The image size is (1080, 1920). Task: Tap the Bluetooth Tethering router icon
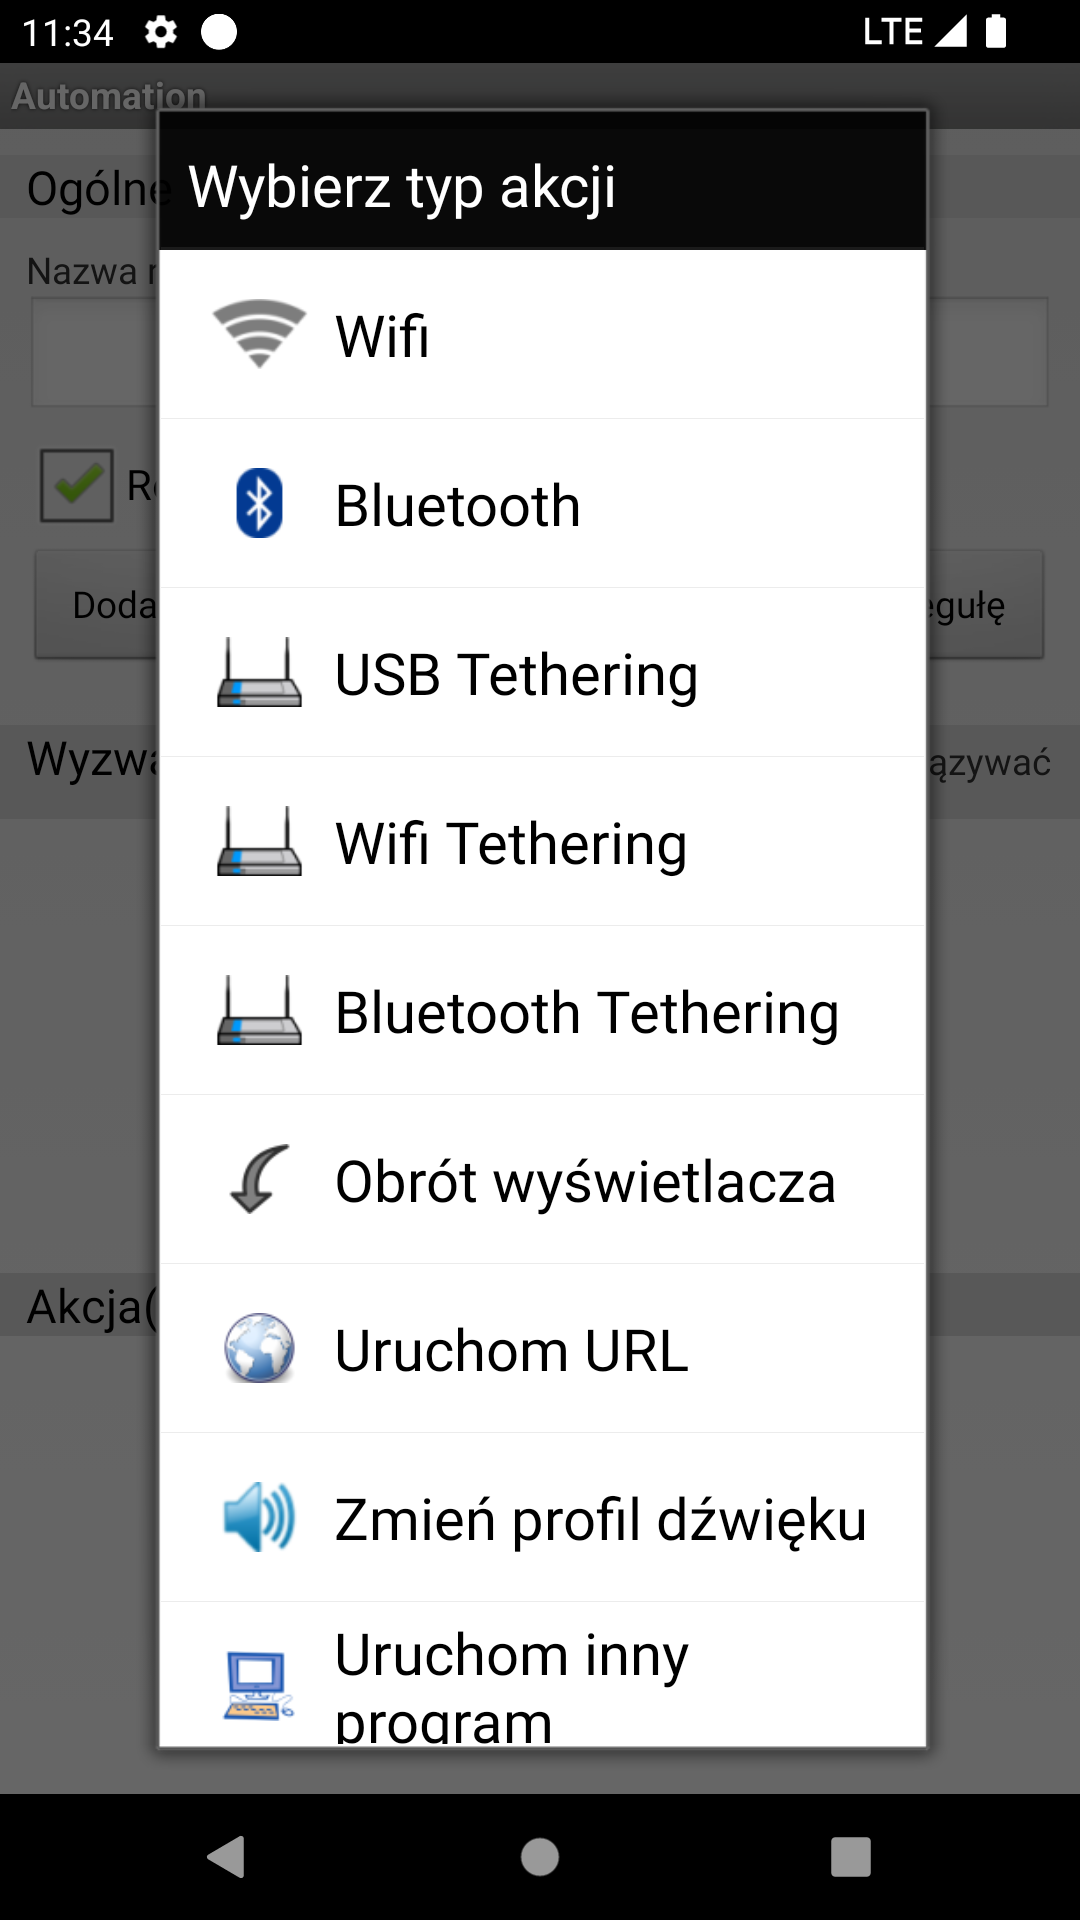259,1011
